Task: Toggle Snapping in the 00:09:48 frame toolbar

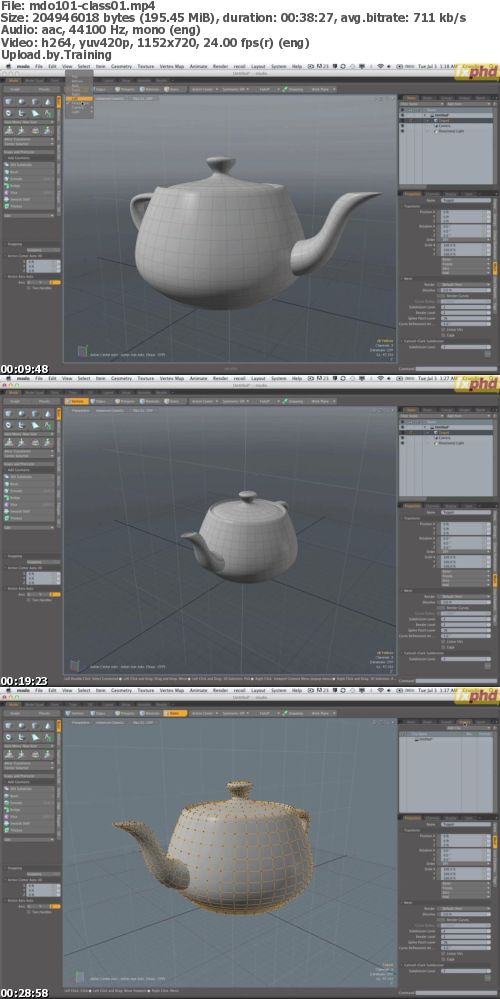Action: point(293,89)
